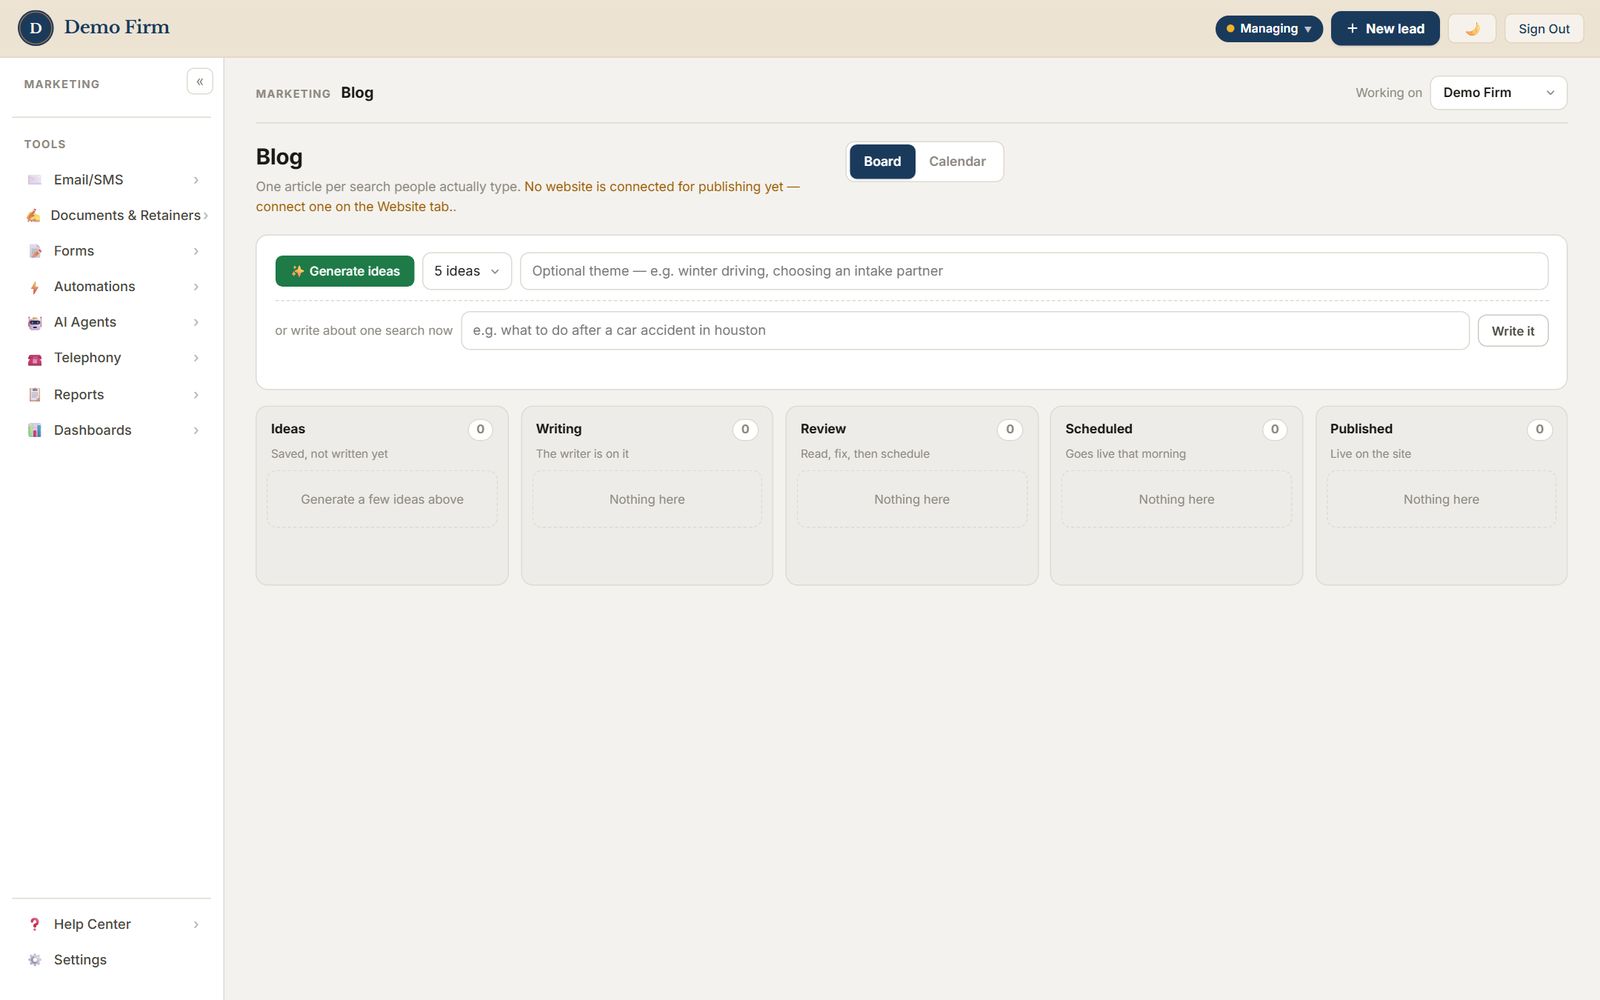
Task: Click the Settings gear icon
Action: click(x=35, y=960)
